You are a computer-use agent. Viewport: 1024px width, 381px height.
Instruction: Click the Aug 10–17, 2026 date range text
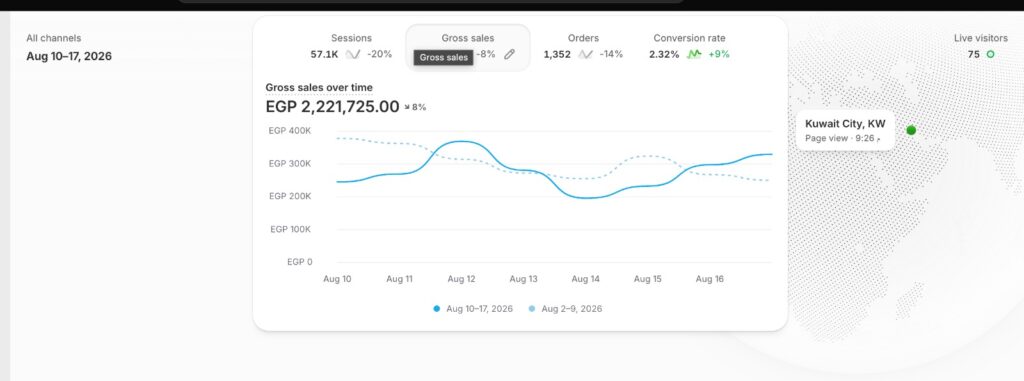point(69,56)
